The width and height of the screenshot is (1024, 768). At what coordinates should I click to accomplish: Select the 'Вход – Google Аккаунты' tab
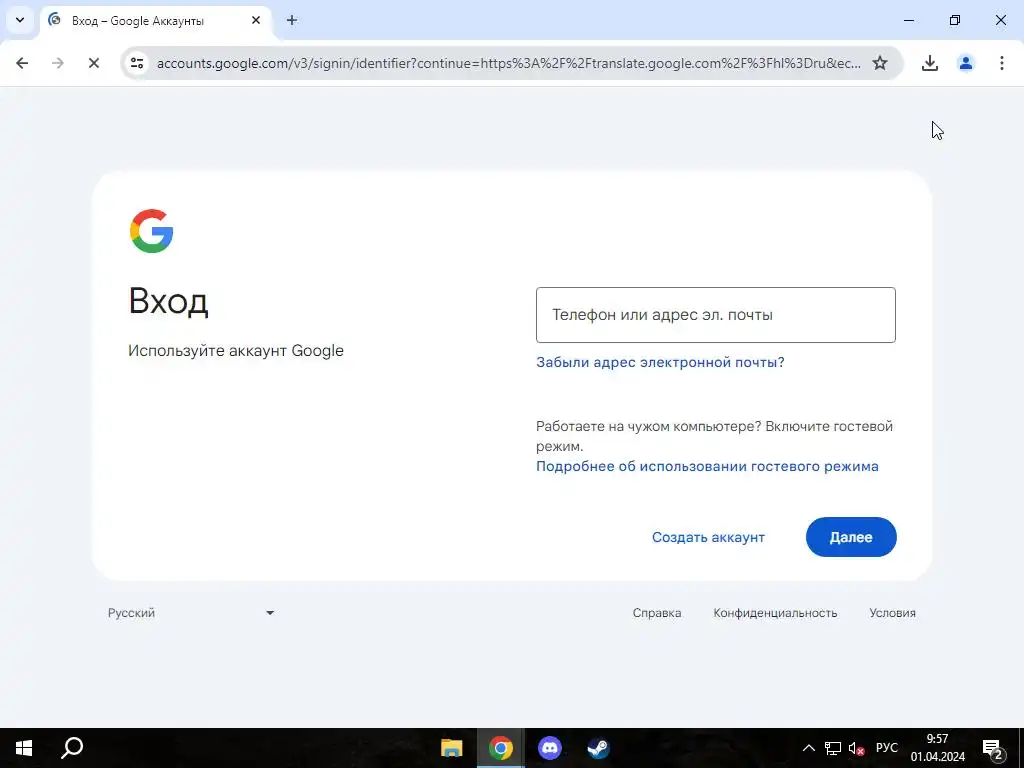[155, 21]
